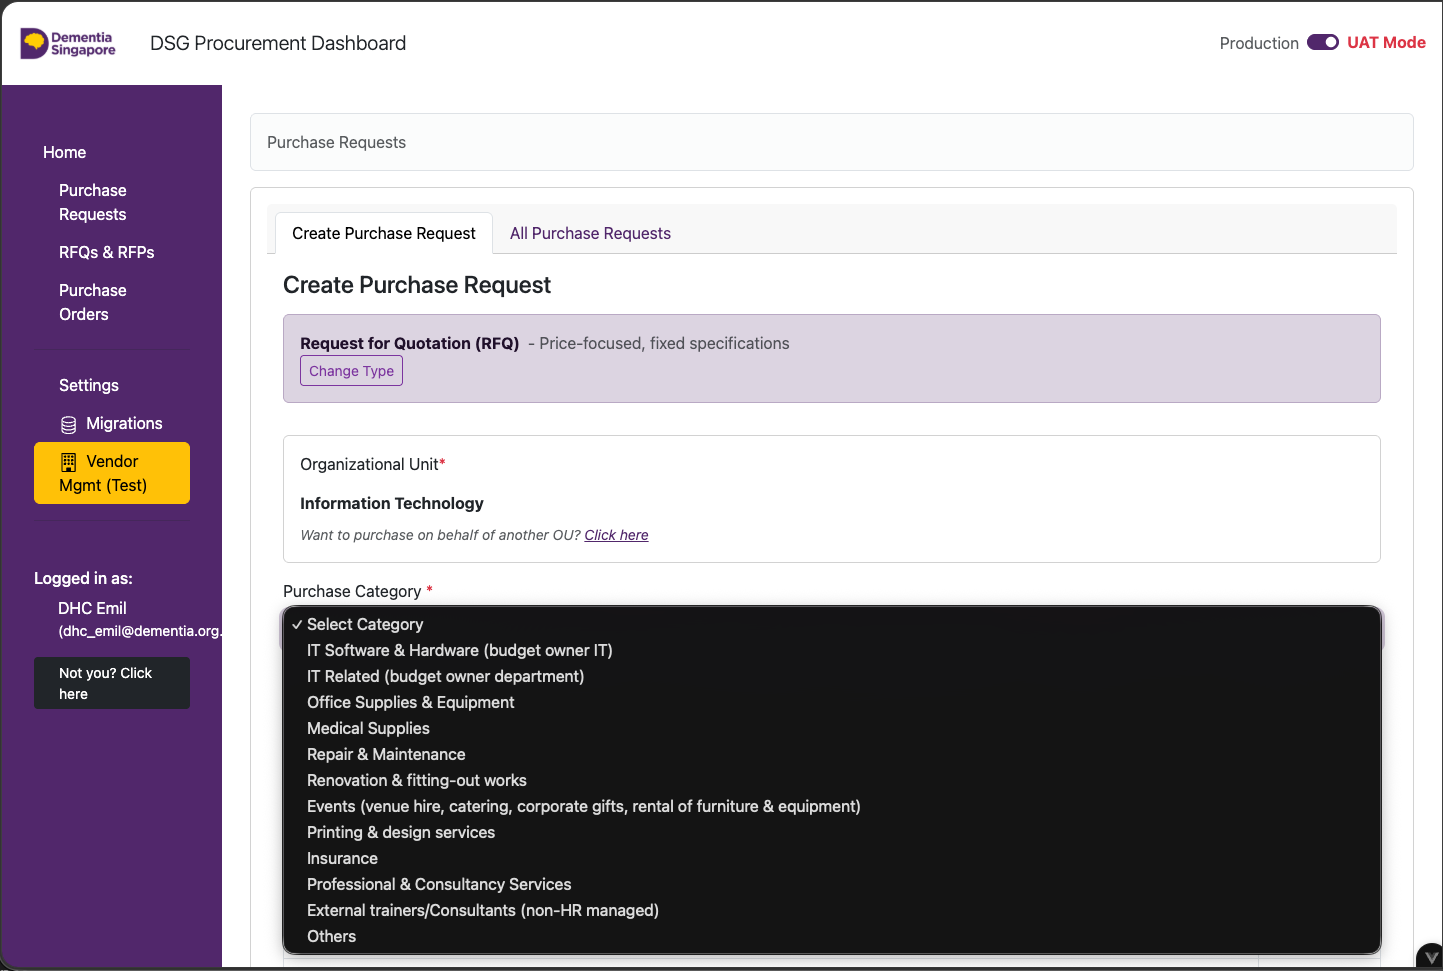Image resolution: width=1443 pixels, height=971 pixels.
Task: Click the Information Technology unit text
Action: (x=392, y=503)
